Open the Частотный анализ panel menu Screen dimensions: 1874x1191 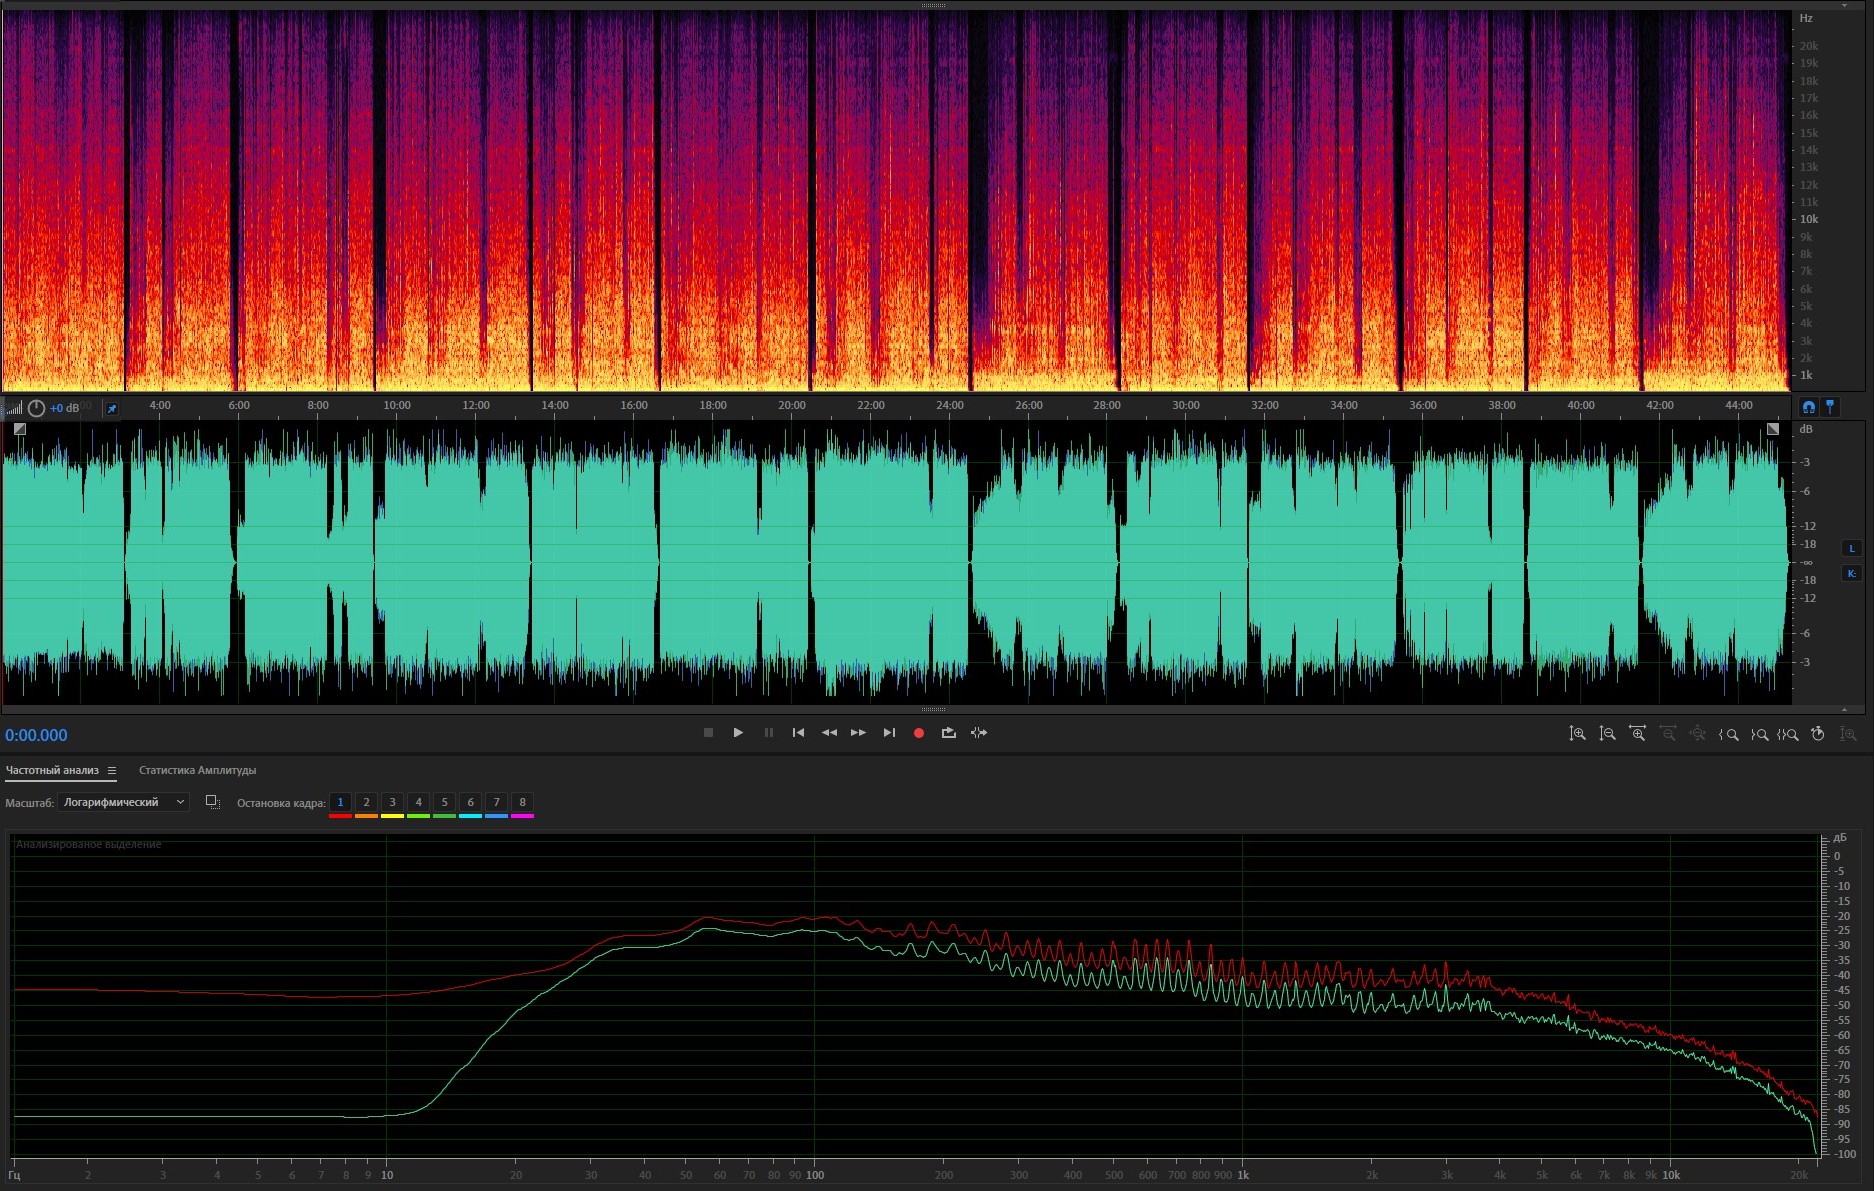[112, 771]
